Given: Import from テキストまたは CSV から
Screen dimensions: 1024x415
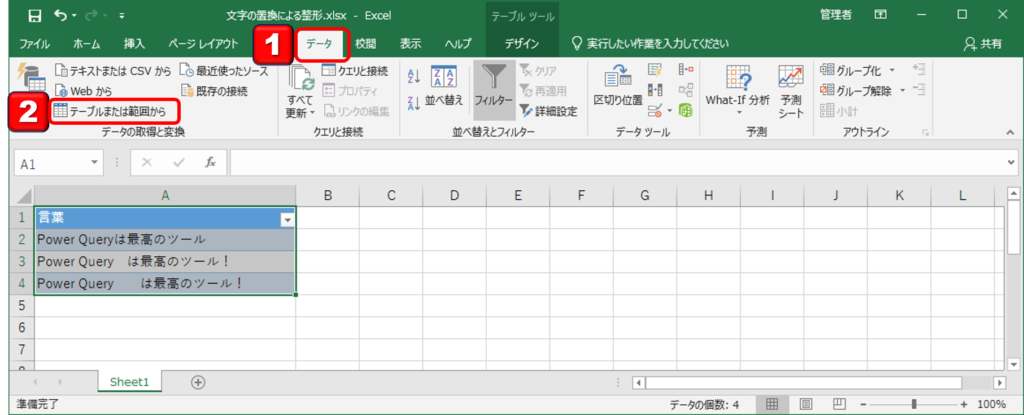Looking at the screenshot, I should click(112, 70).
